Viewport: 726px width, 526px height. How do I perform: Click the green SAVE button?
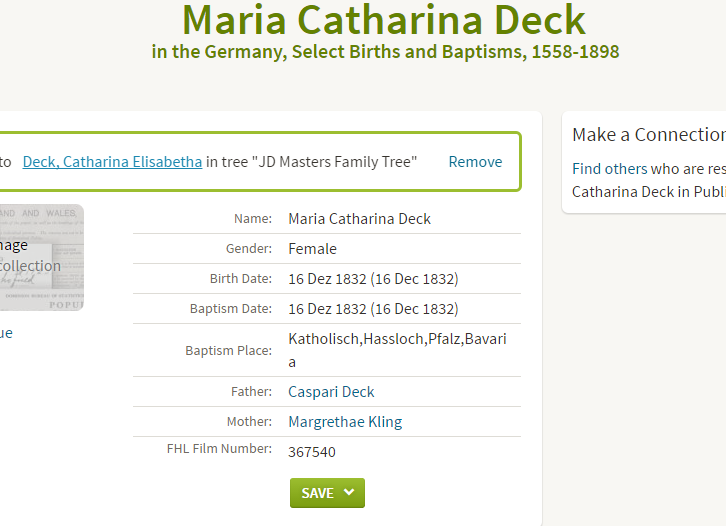(x=327, y=493)
